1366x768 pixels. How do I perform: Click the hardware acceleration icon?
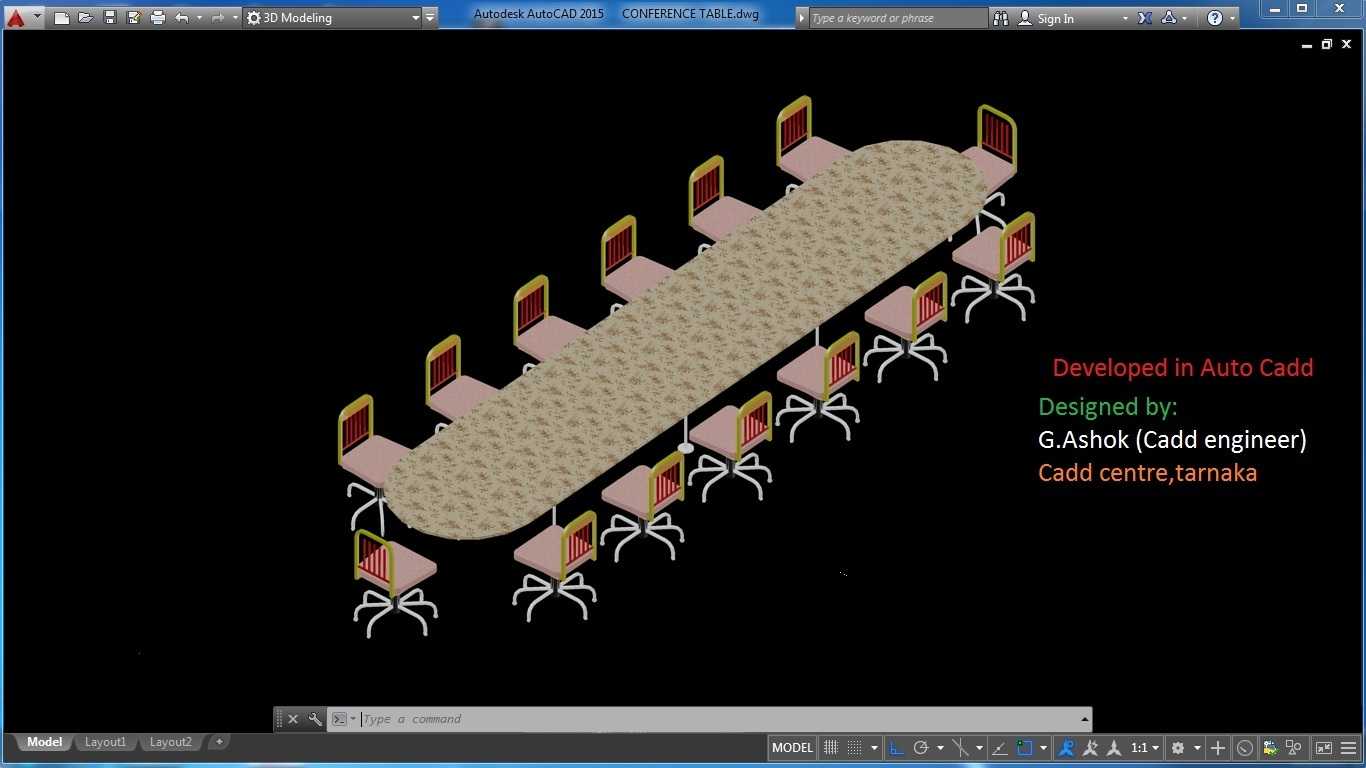[1271, 747]
